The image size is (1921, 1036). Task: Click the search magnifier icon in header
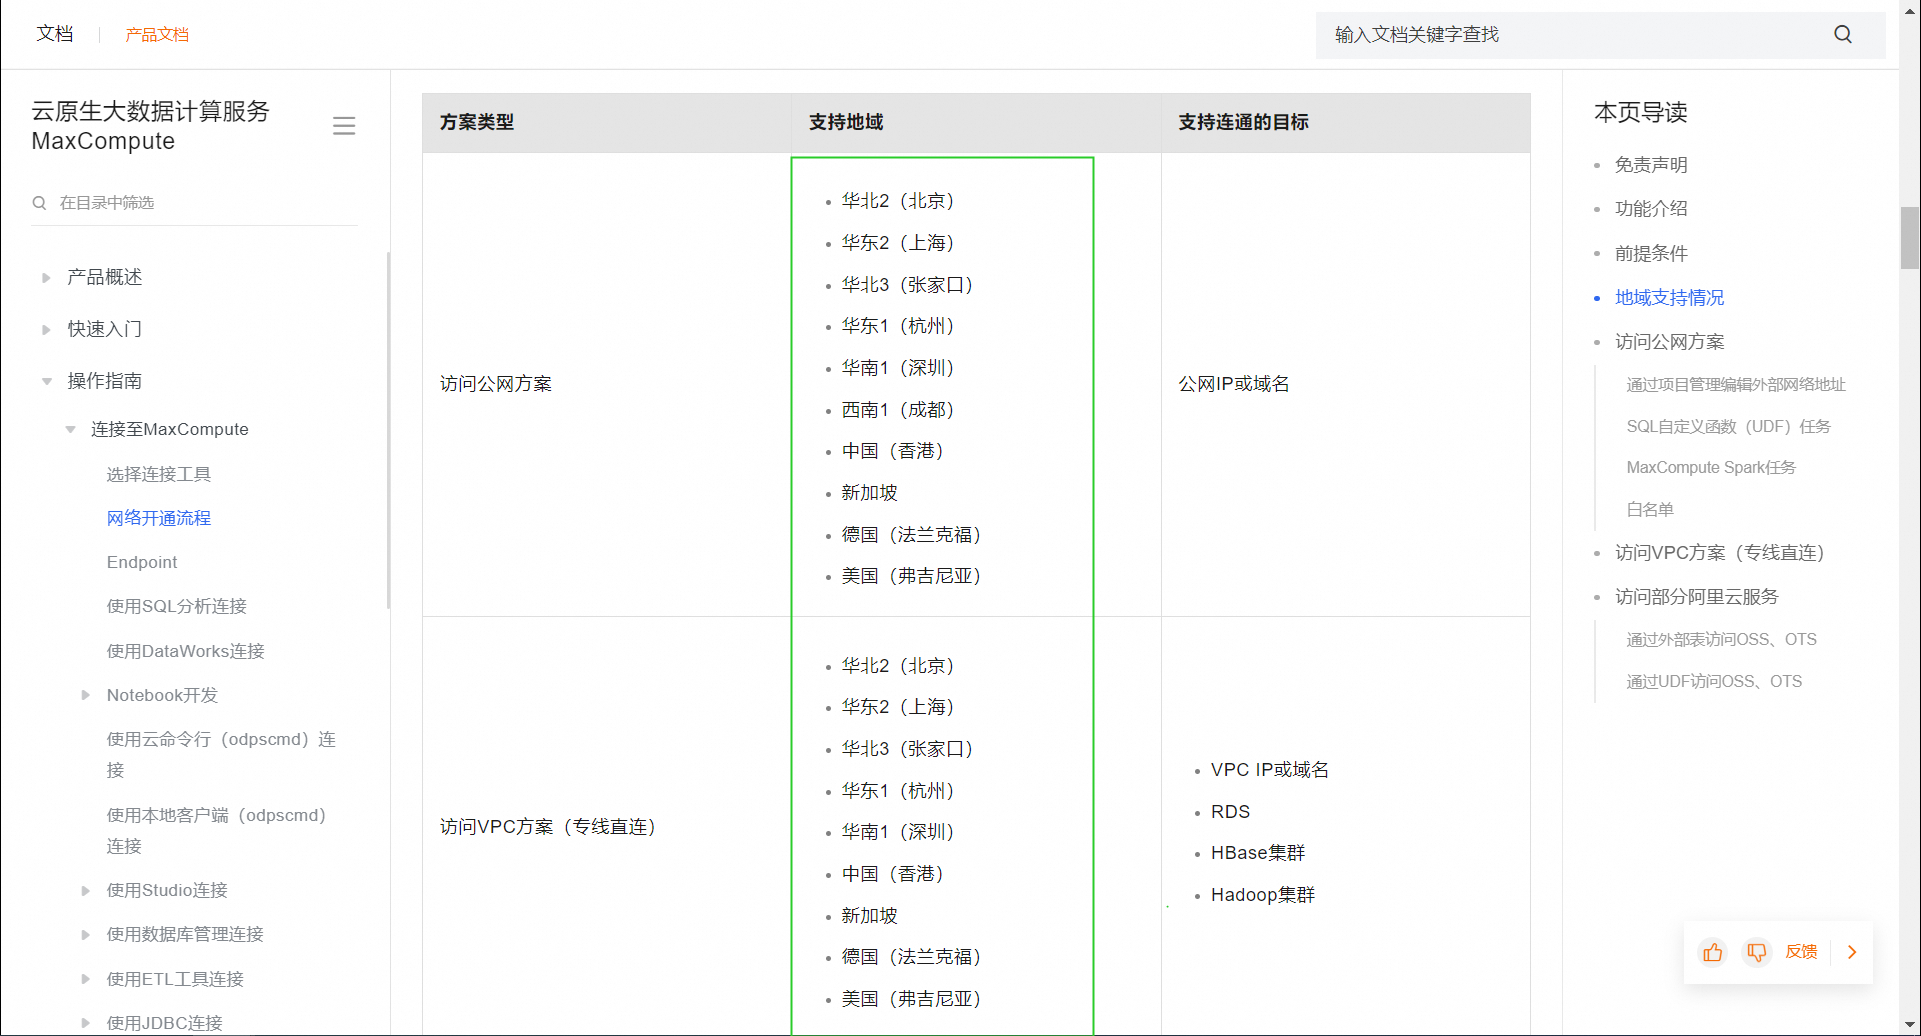pos(1843,35)
